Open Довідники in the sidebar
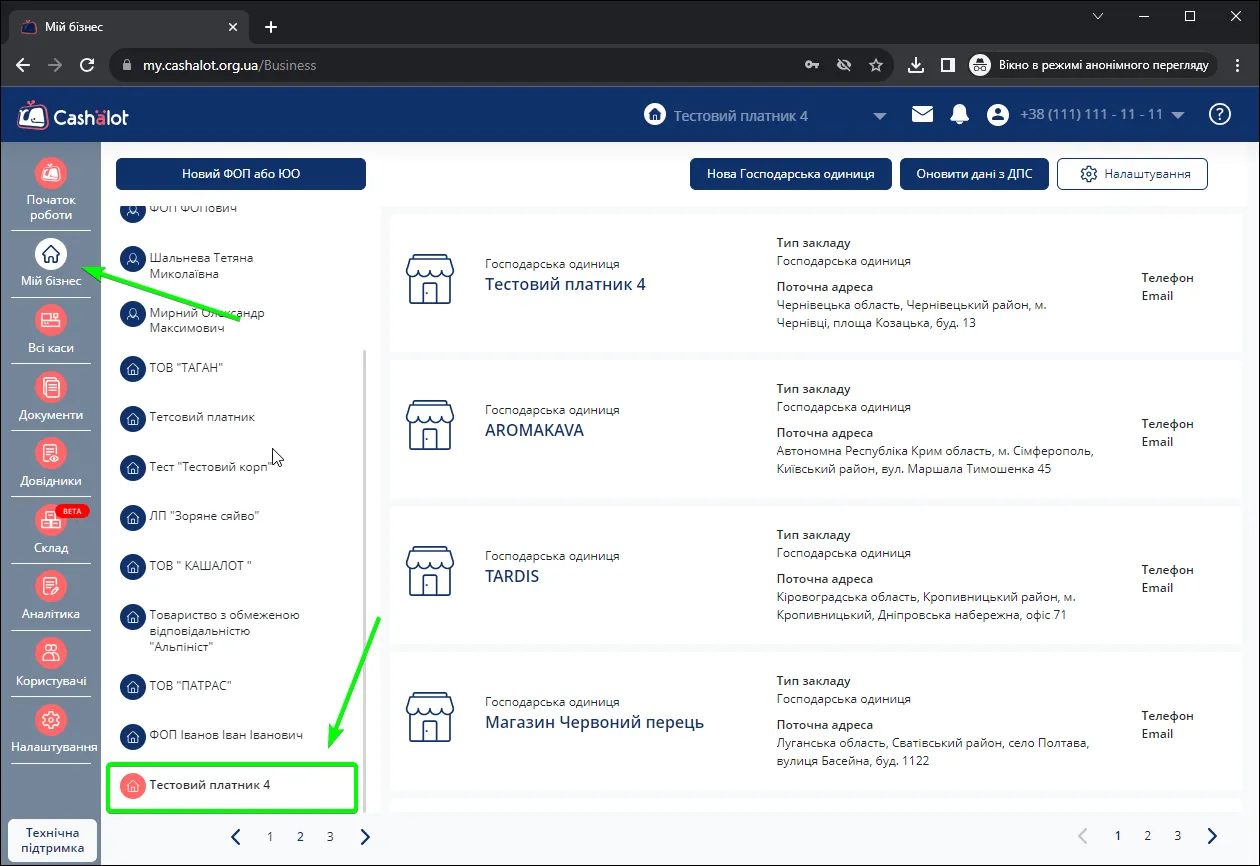 point(51,464)
